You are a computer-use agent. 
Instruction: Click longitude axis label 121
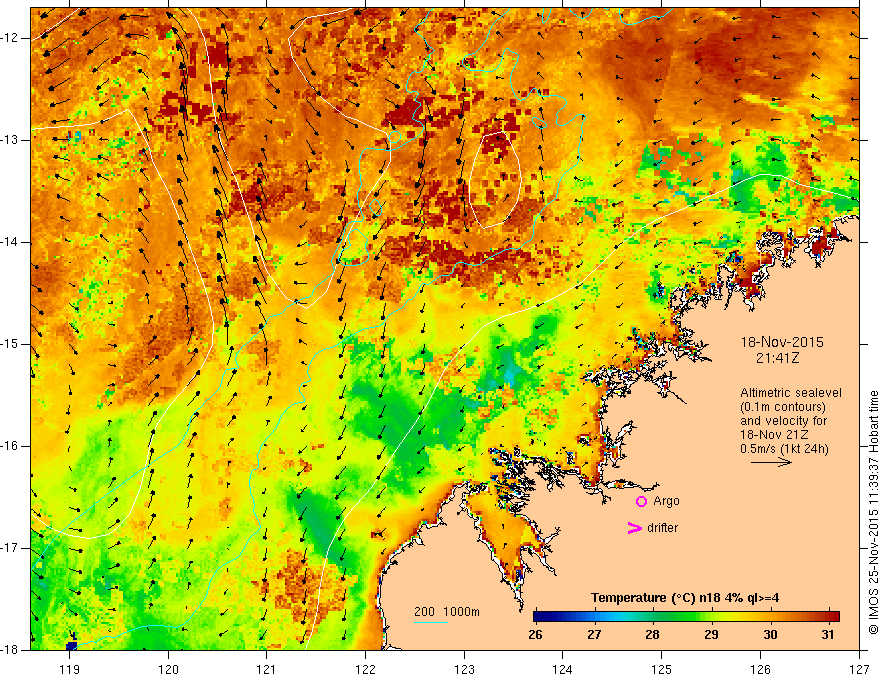266,669
